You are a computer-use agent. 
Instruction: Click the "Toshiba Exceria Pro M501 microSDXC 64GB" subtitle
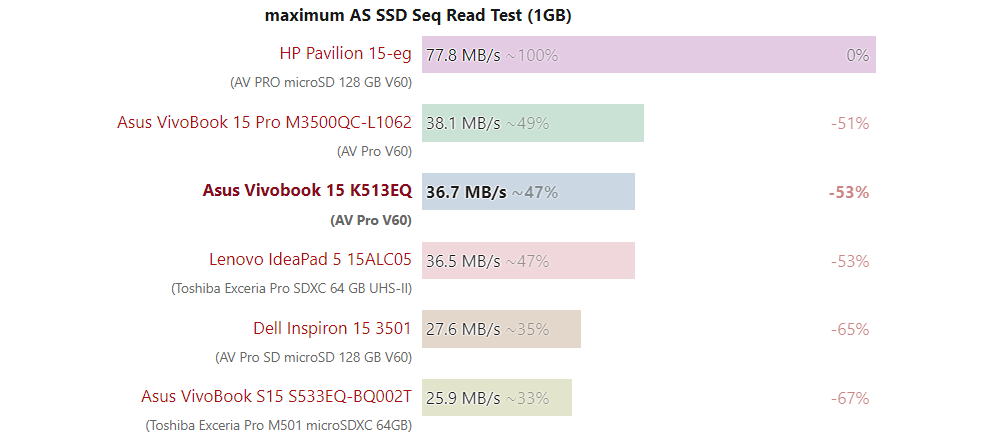pos(278,425)
